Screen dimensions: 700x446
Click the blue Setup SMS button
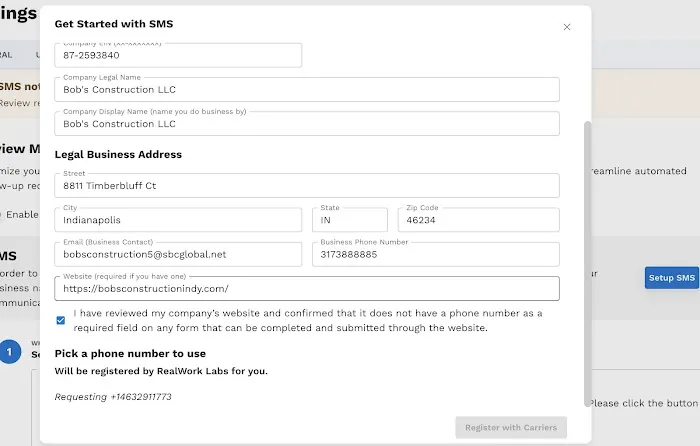point(671,278)
